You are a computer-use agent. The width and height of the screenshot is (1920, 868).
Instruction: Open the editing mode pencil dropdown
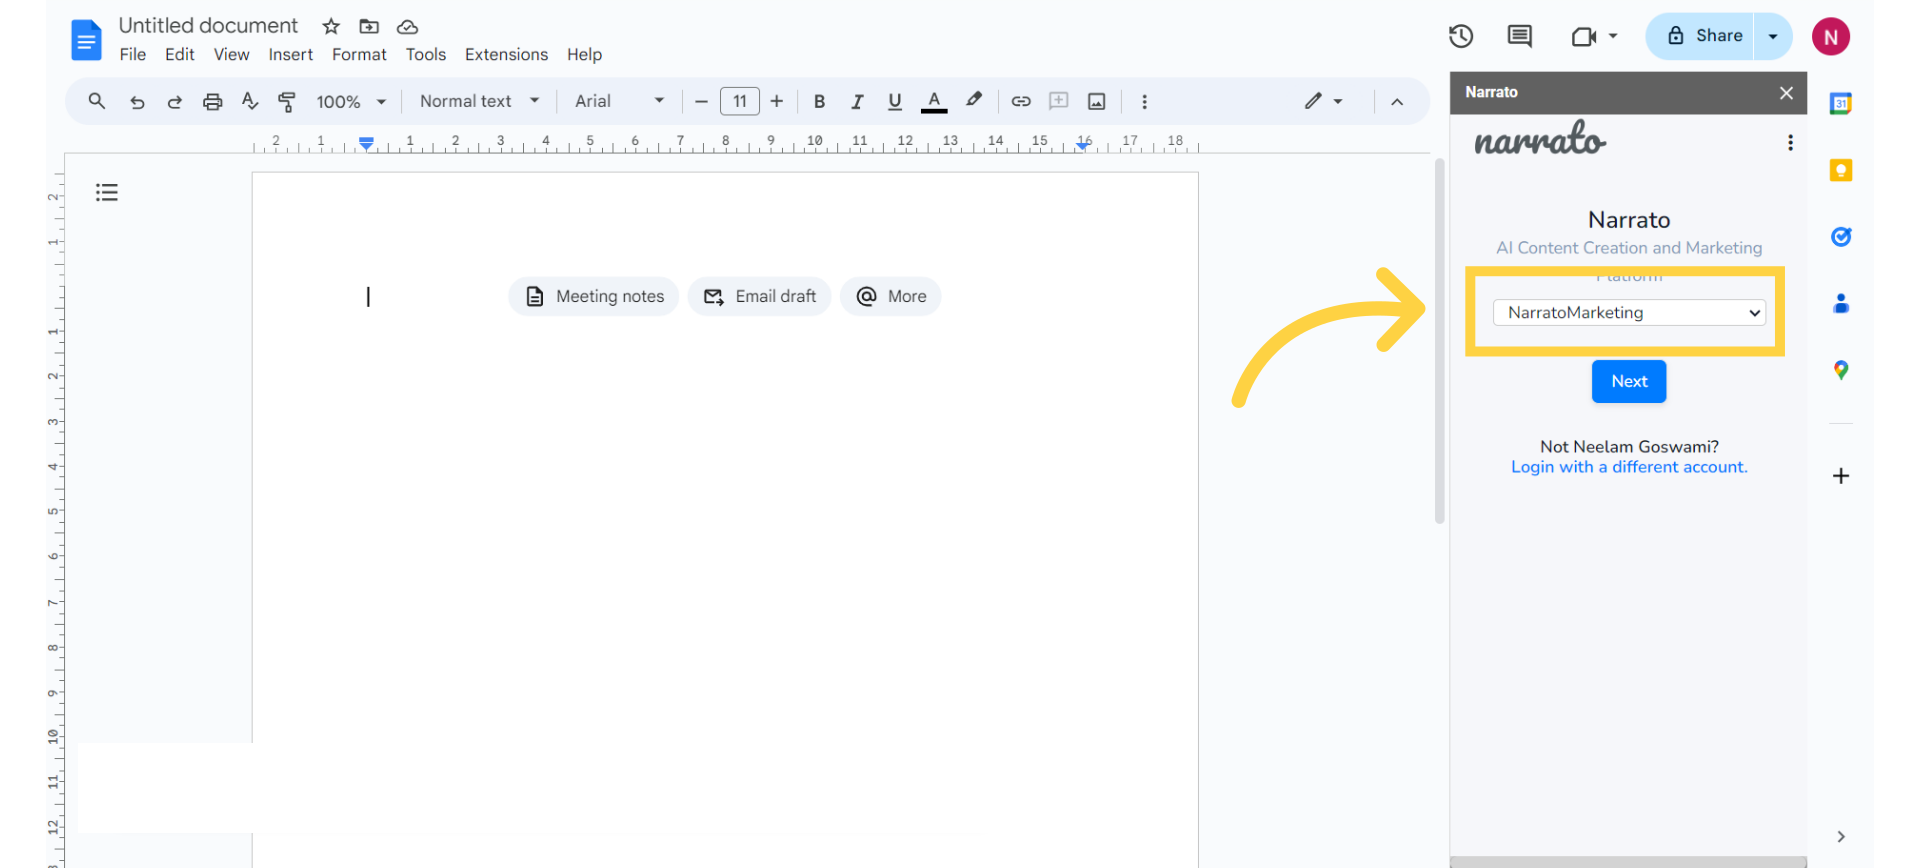pos(1323,101)
